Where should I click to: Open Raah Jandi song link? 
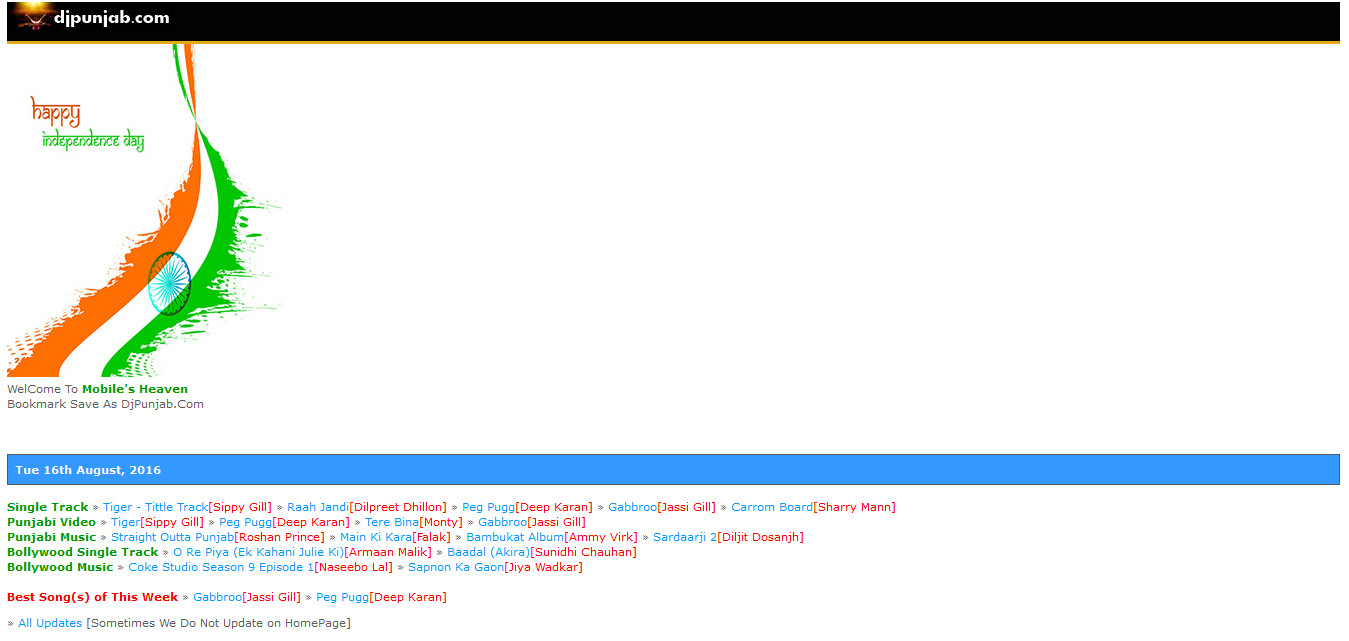318,507
